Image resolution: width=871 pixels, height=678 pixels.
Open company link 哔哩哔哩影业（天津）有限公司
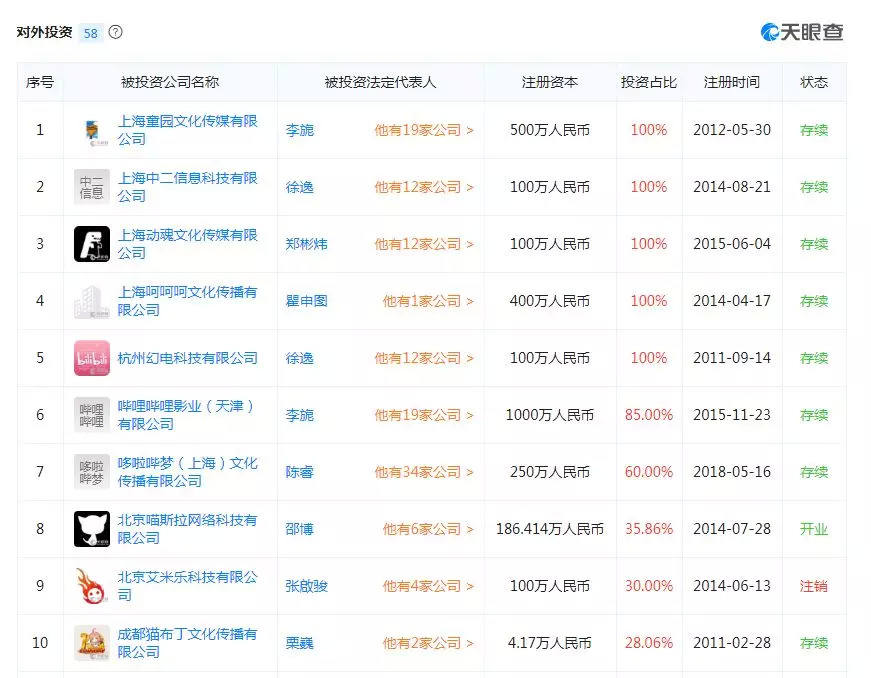(x=187, y=415)
